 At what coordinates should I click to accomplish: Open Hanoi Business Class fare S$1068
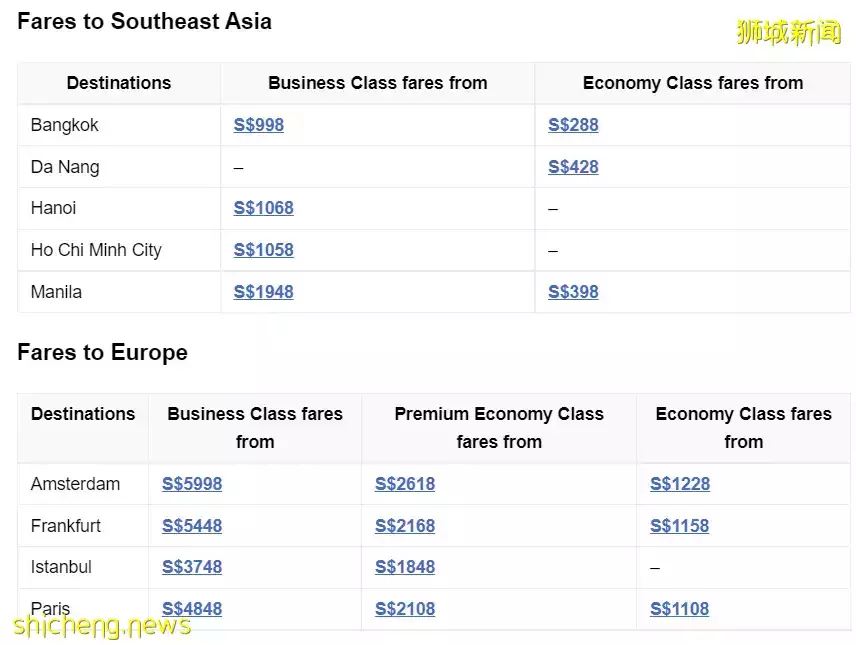click(263, 208)
